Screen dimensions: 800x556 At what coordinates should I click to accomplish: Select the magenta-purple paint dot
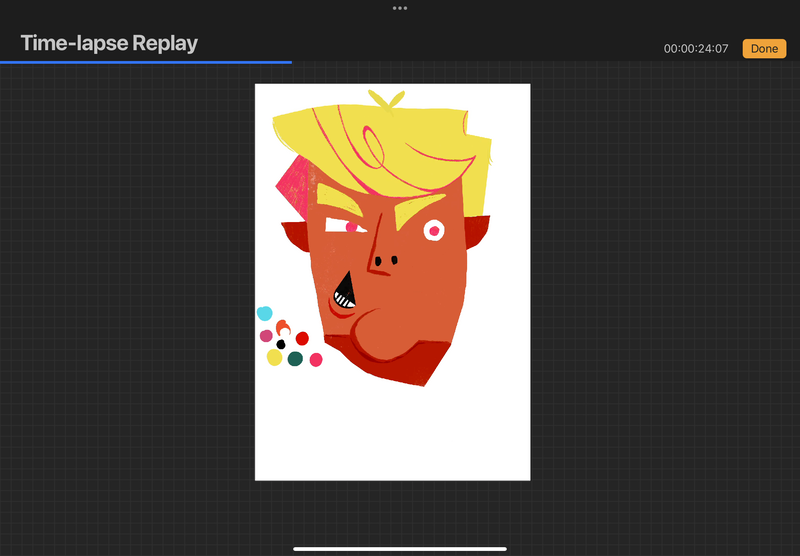[266, 336]
